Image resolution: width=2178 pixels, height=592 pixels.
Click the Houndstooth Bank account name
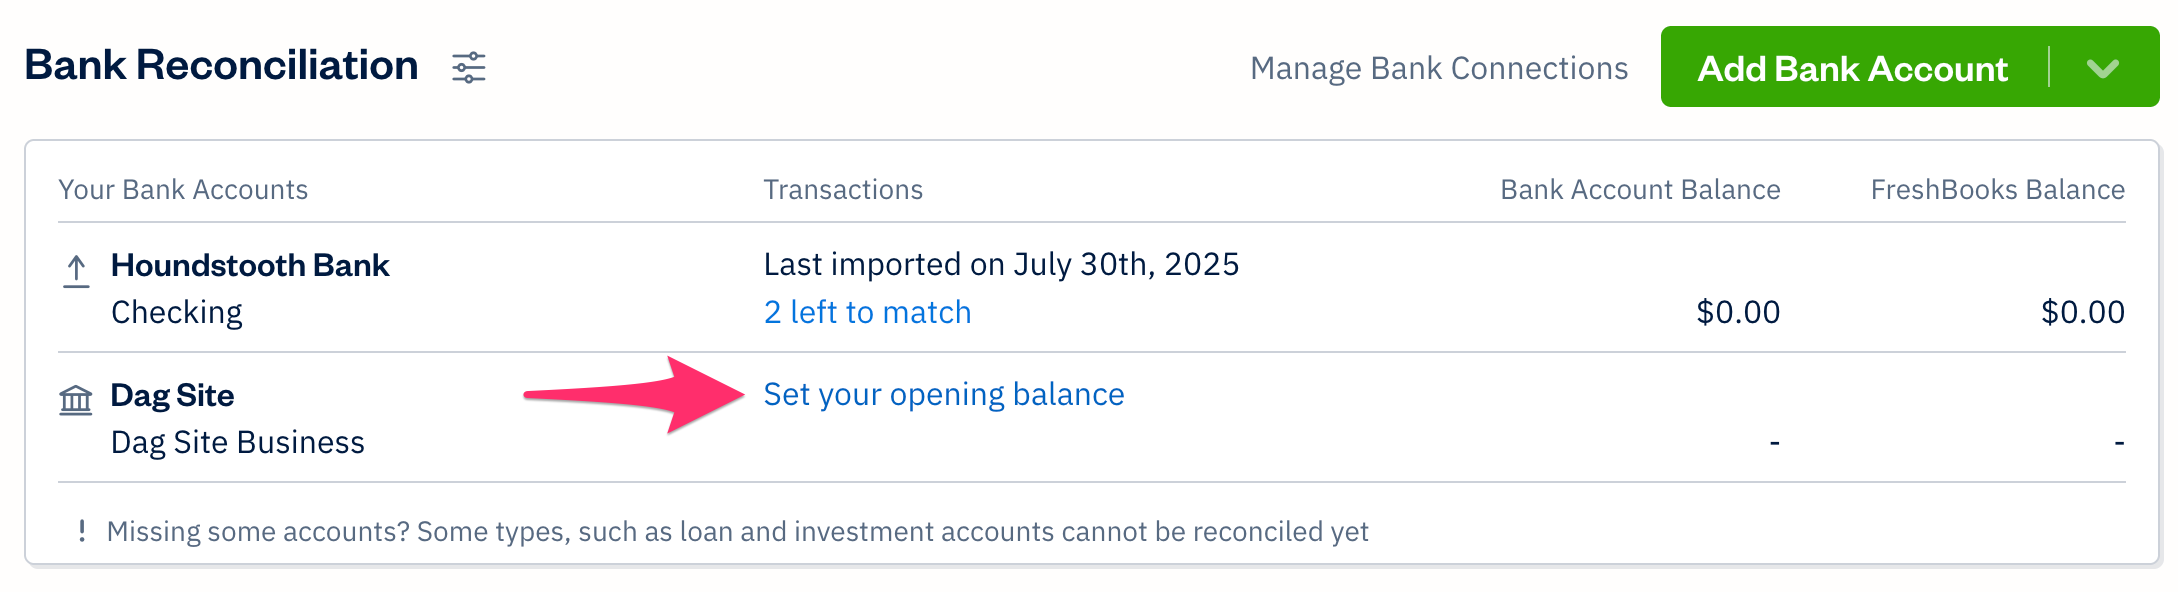[x=249, y=265]
